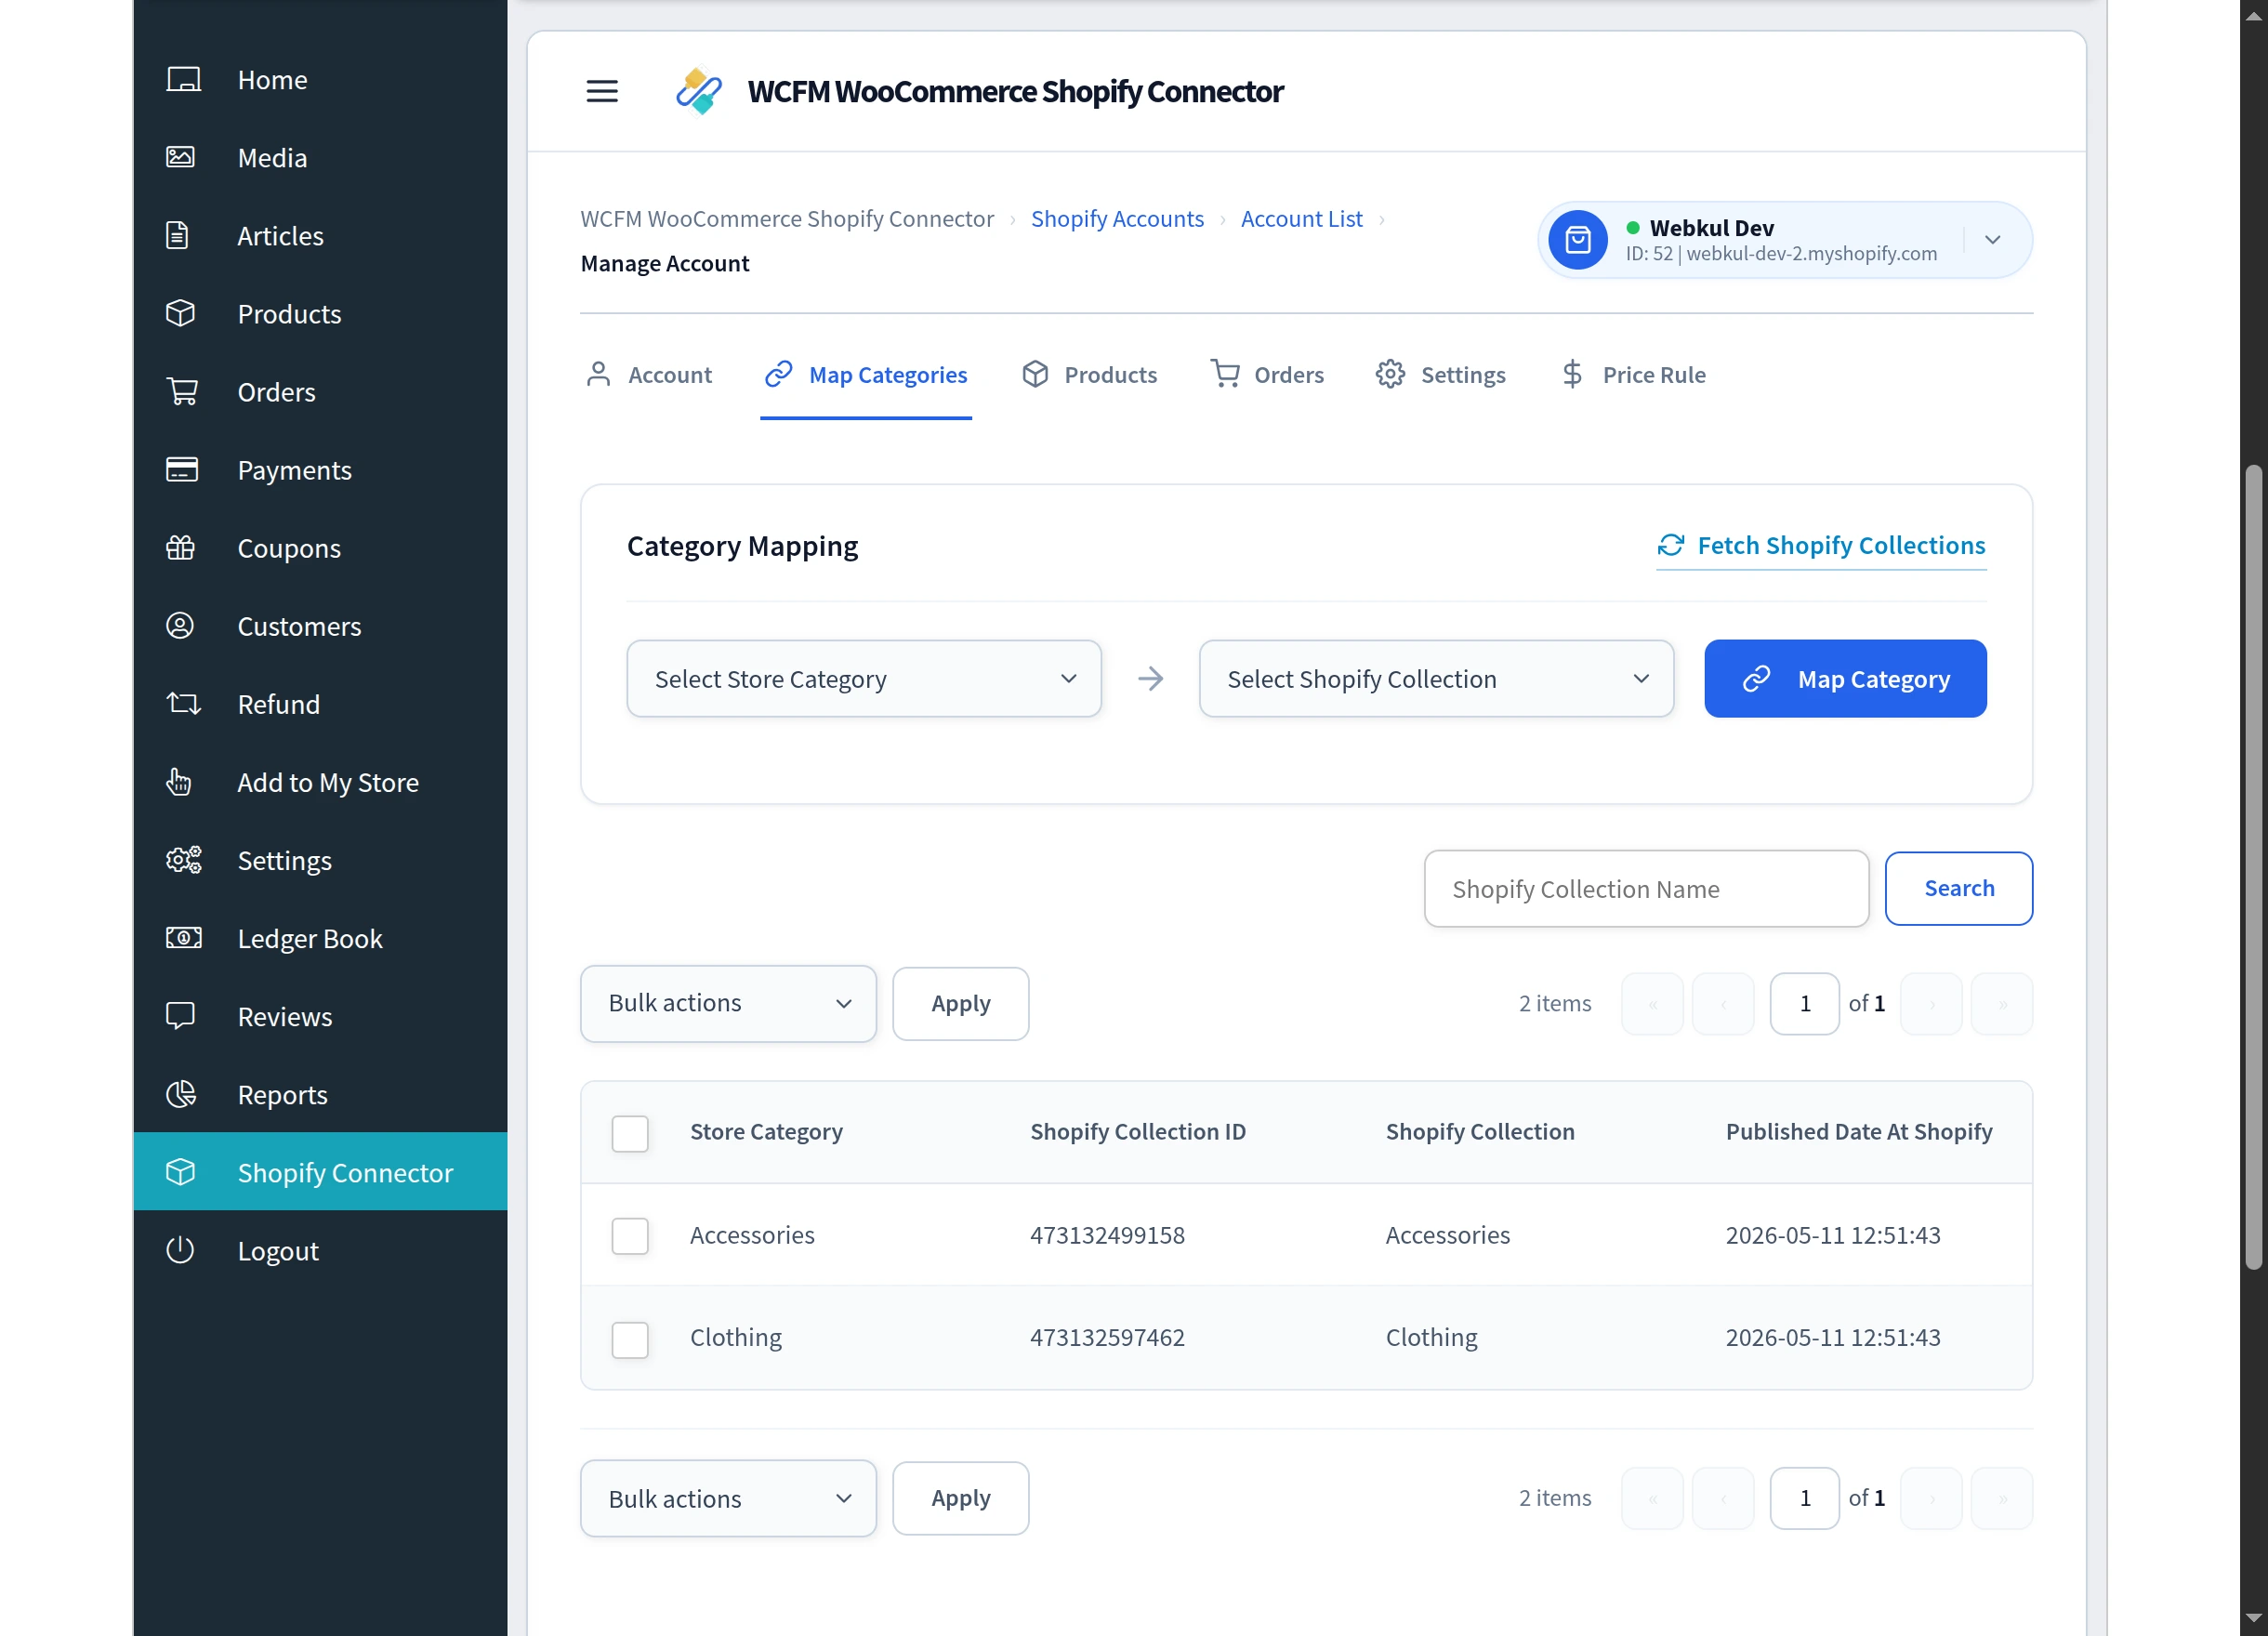This screenshot has width=2268, height=1636.
Task: Click the Shopify Collection ID column header
Action: point(1138,1132)
